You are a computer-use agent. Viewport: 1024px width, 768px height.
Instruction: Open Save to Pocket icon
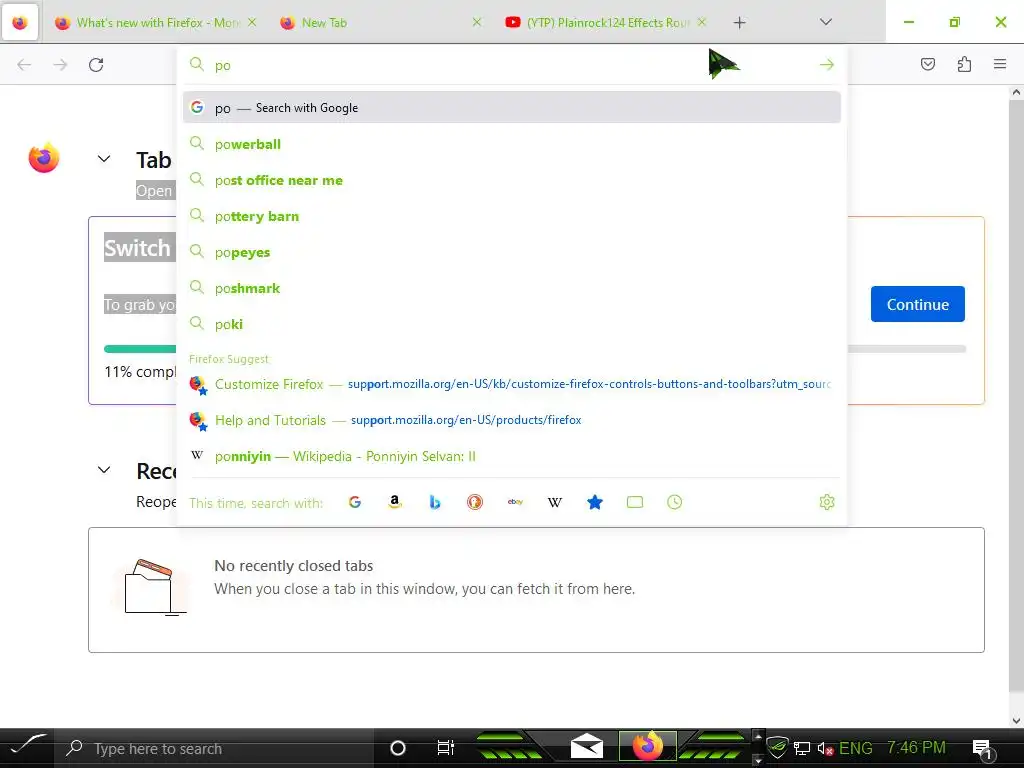[928, 64]
